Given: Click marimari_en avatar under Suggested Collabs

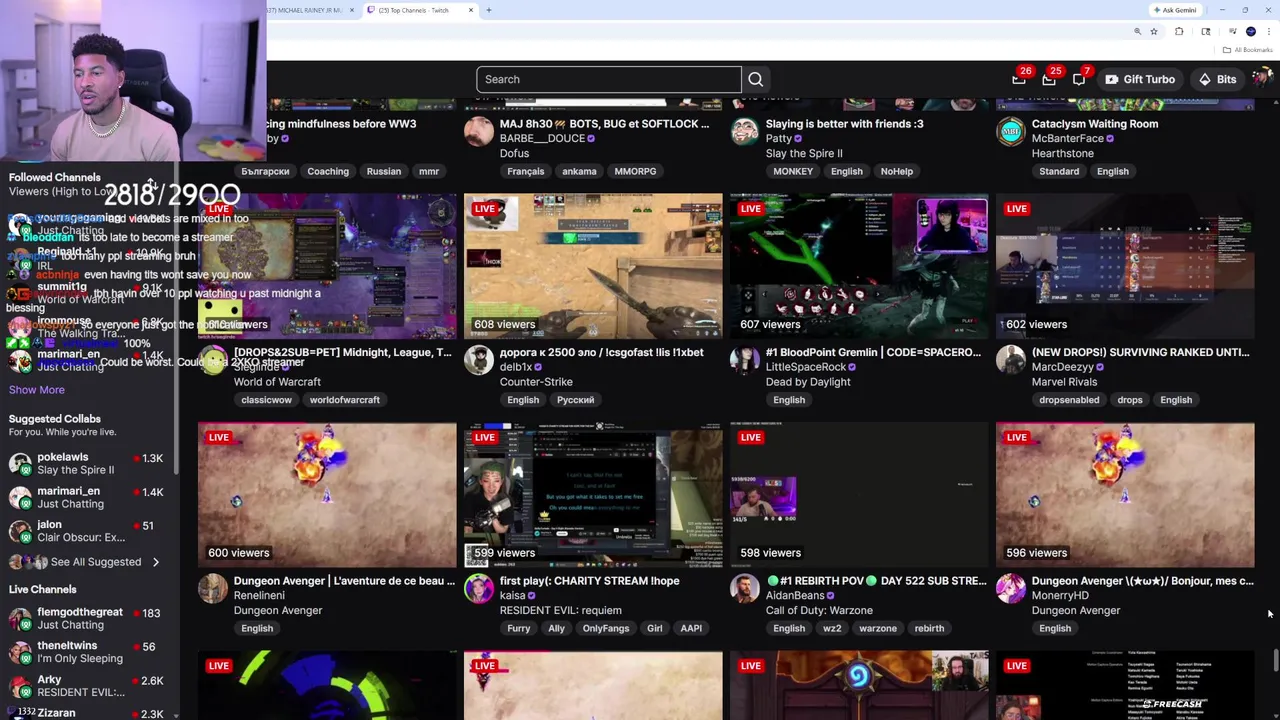Looking at the screenshot, I should pos(19,497).
